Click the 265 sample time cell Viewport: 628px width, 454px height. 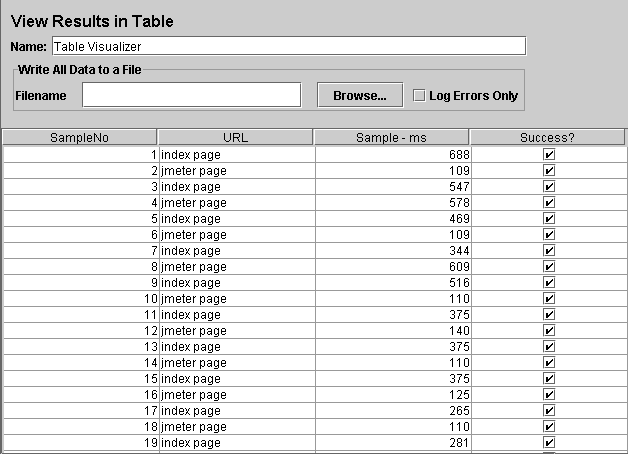click(393, 411)
